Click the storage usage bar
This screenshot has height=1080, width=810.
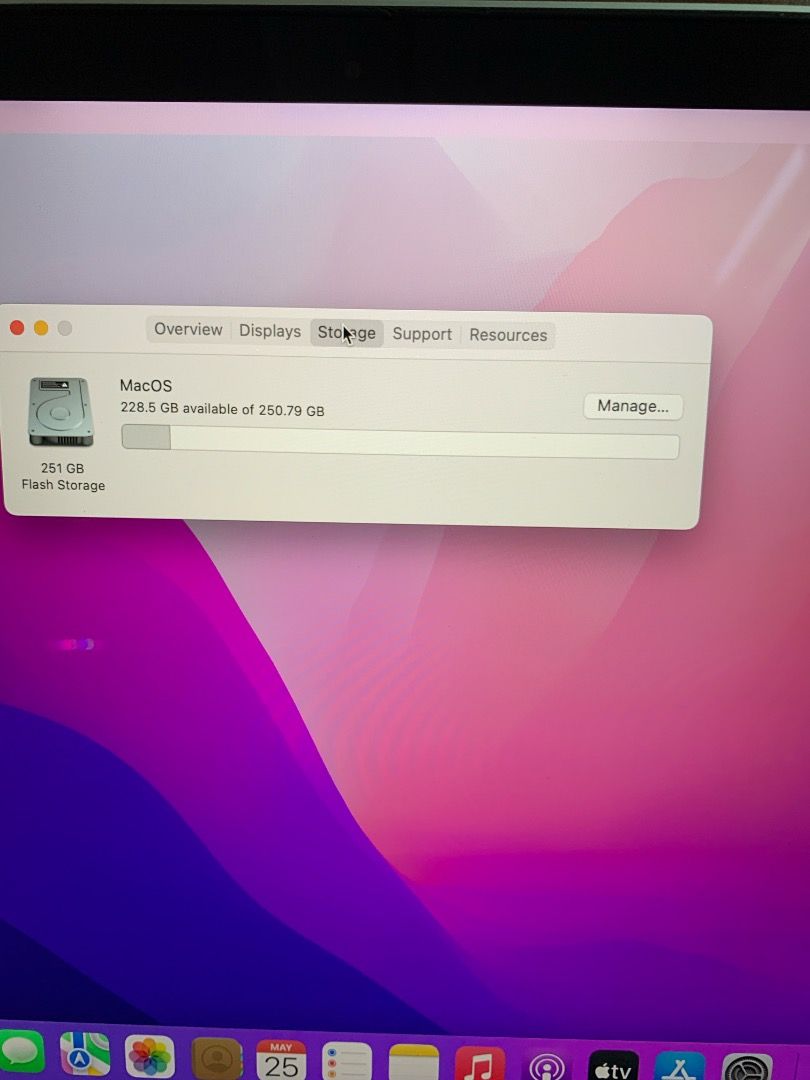(400, 442)
